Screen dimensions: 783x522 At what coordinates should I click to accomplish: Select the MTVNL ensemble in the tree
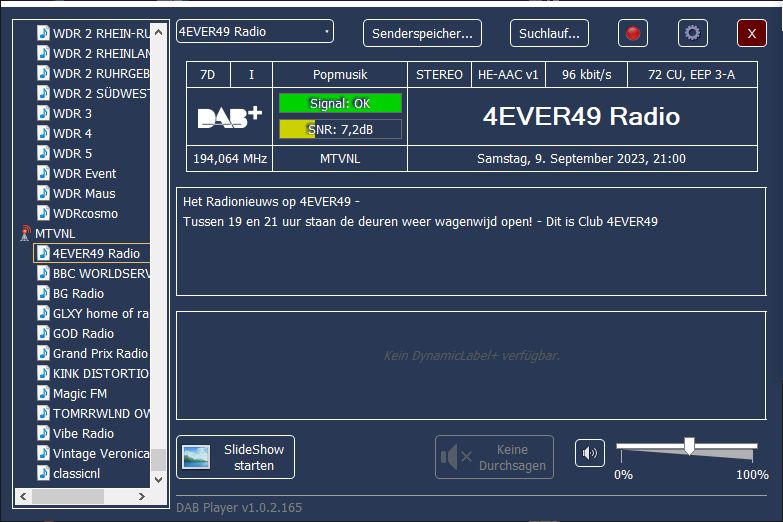coord(55,233)
